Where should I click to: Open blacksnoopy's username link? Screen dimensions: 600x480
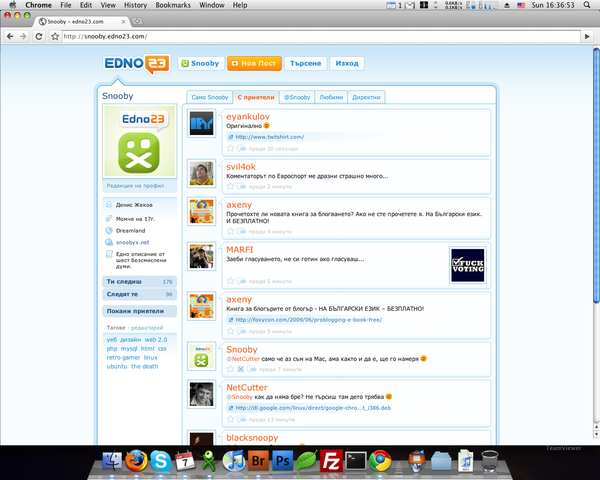coord(252,438)
